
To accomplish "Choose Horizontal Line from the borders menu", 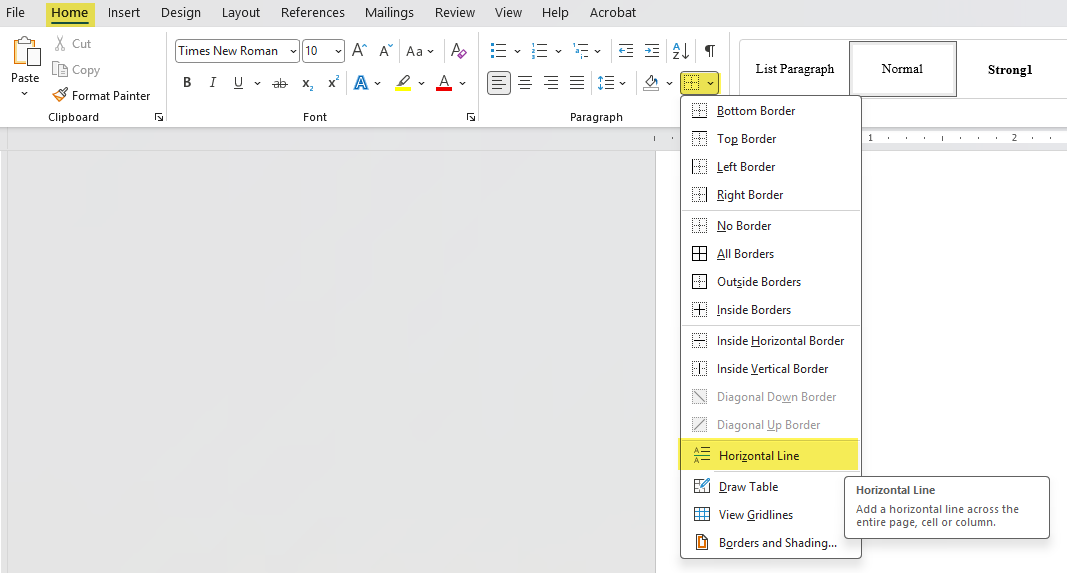I will tap(769, 455).
